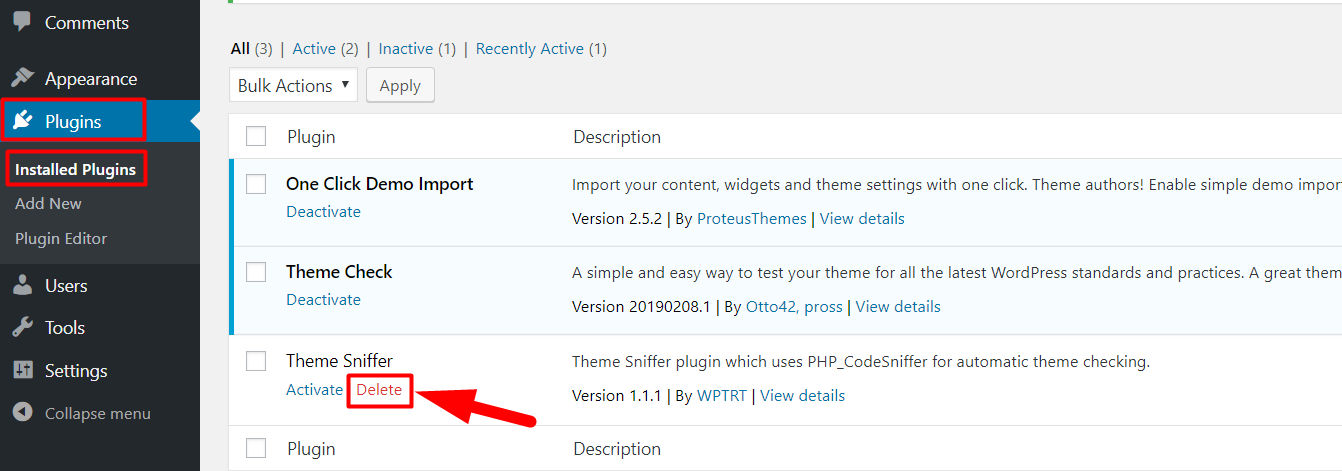
Task: Deactivate One Click Demo Import
Action: pyautogui.click(x=323, y=211)
